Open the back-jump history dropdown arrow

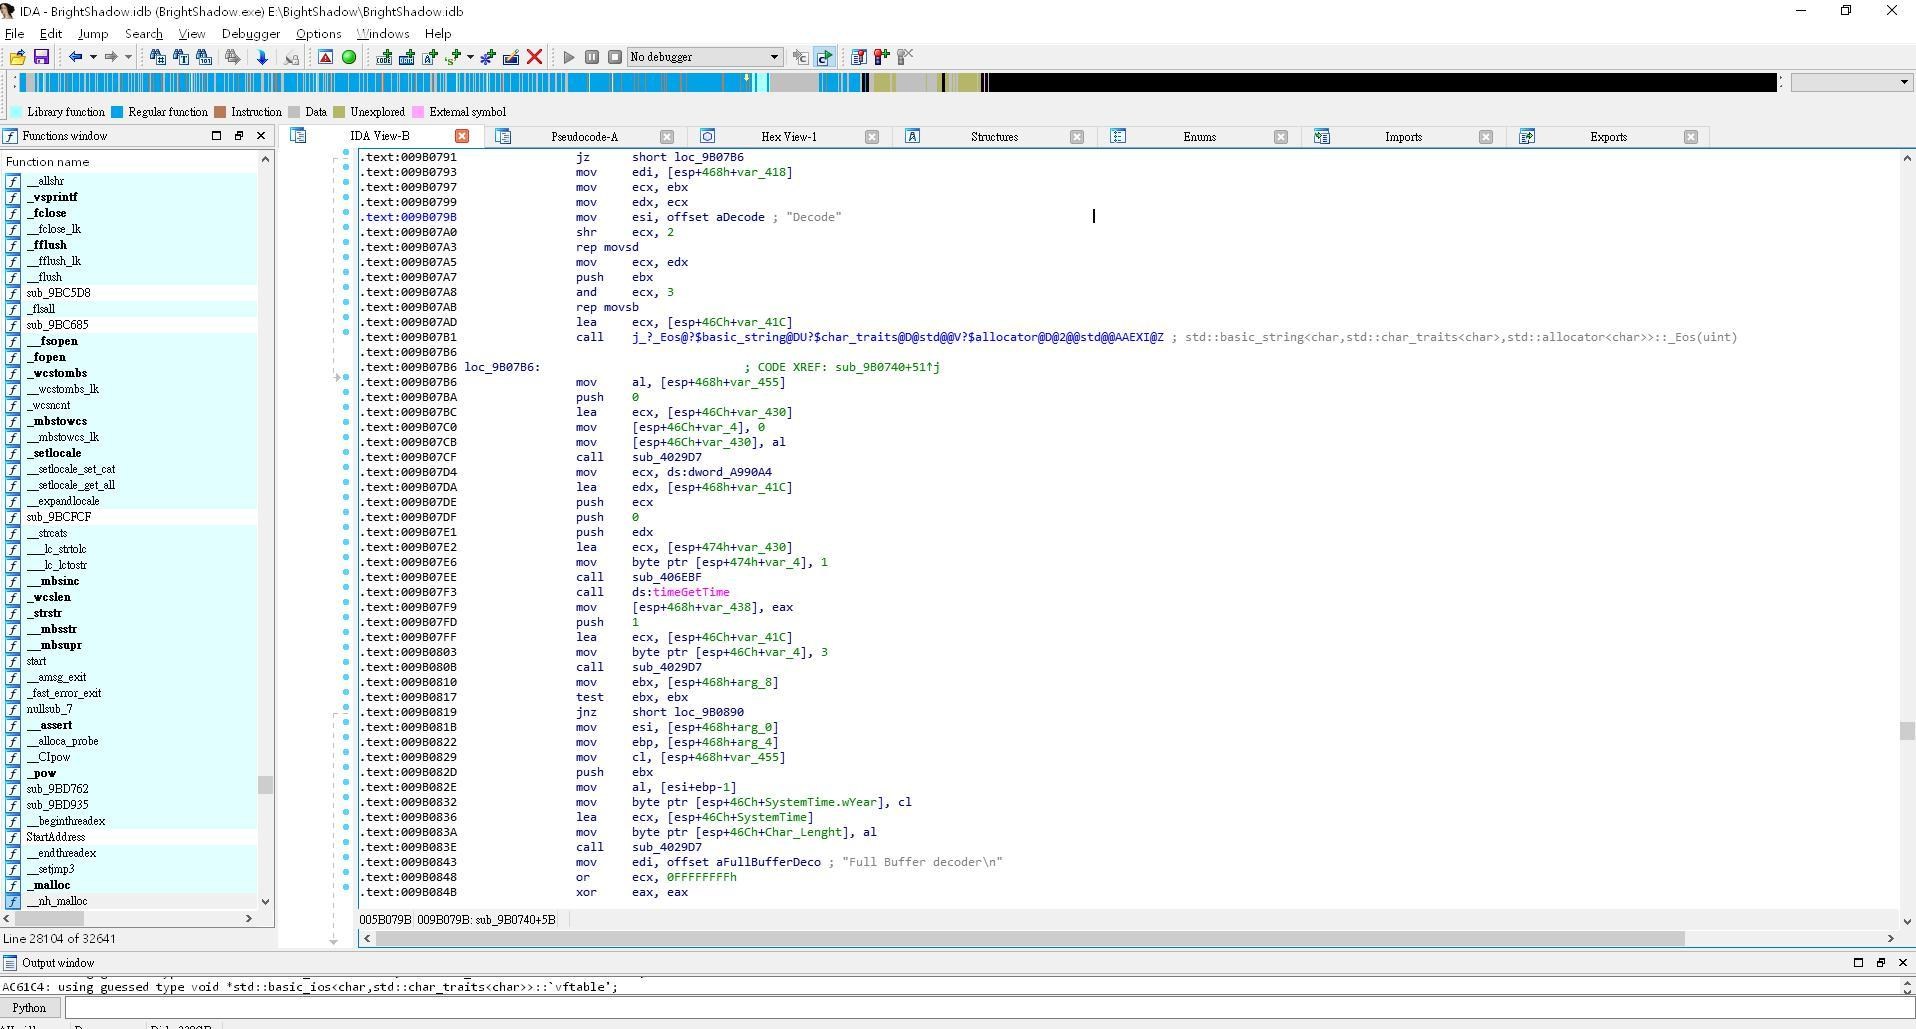pos(93,57)
